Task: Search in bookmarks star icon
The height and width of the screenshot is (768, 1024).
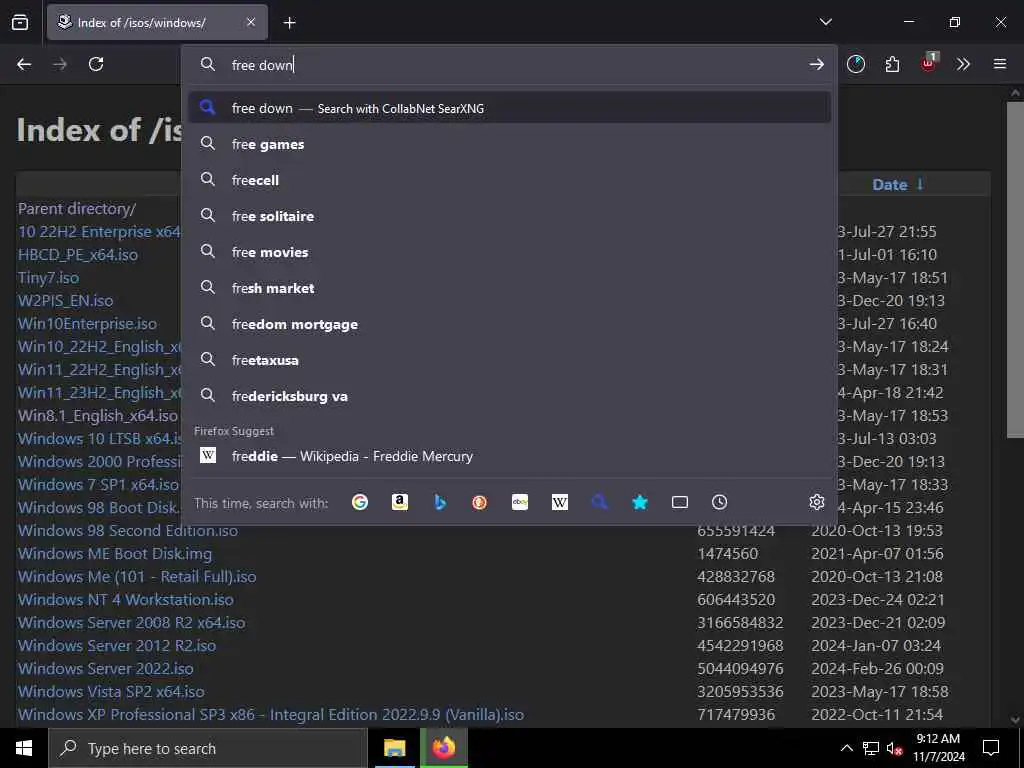Action: tap(640, 502)
